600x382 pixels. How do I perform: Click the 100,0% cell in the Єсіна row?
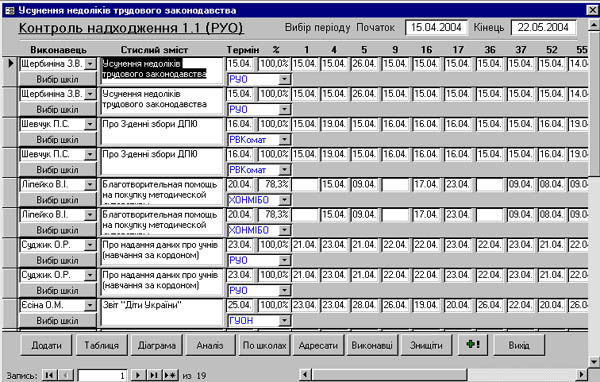click(x=274, y=305)
